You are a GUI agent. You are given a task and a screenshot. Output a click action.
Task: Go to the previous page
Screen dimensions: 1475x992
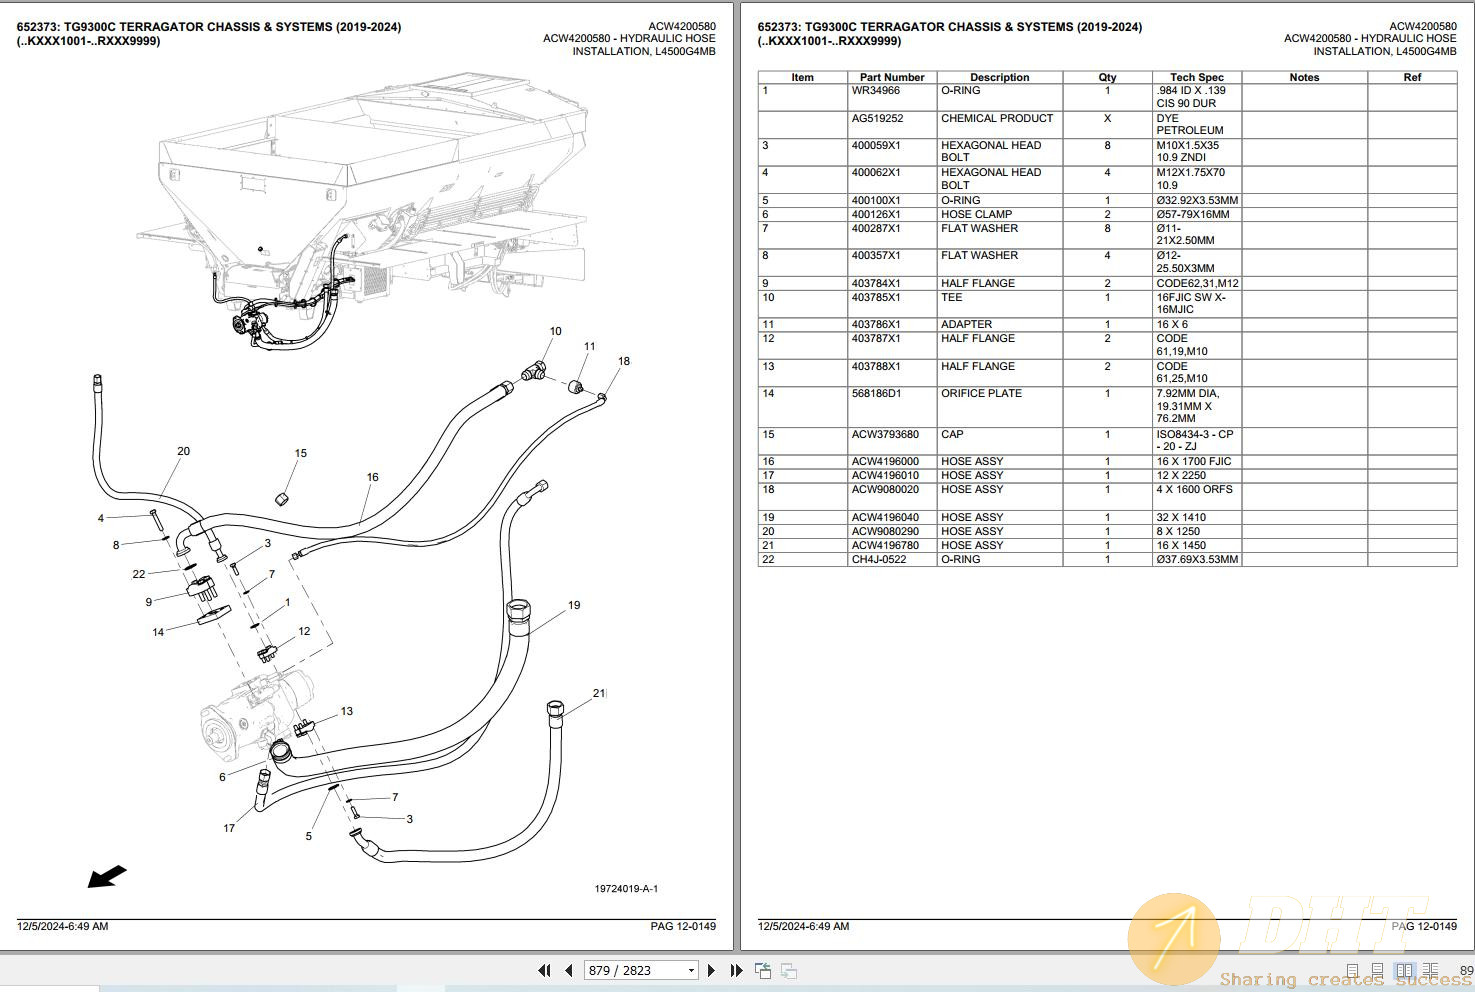(x=569, y=970)
